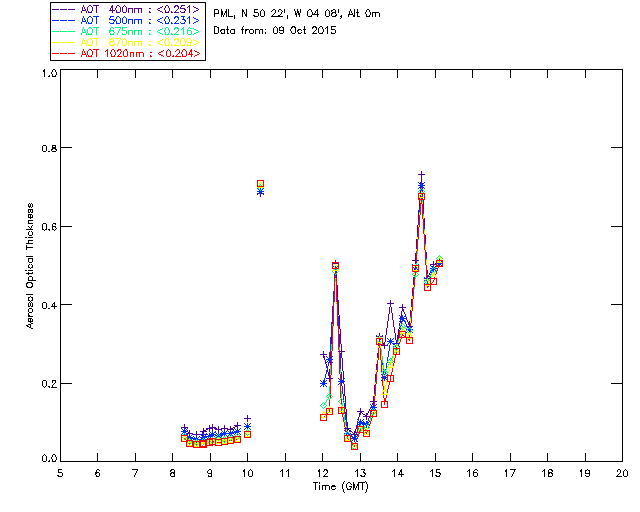Click the x-axis tick label 6
Screen dimensions: 640x512
tap(98, 473)
